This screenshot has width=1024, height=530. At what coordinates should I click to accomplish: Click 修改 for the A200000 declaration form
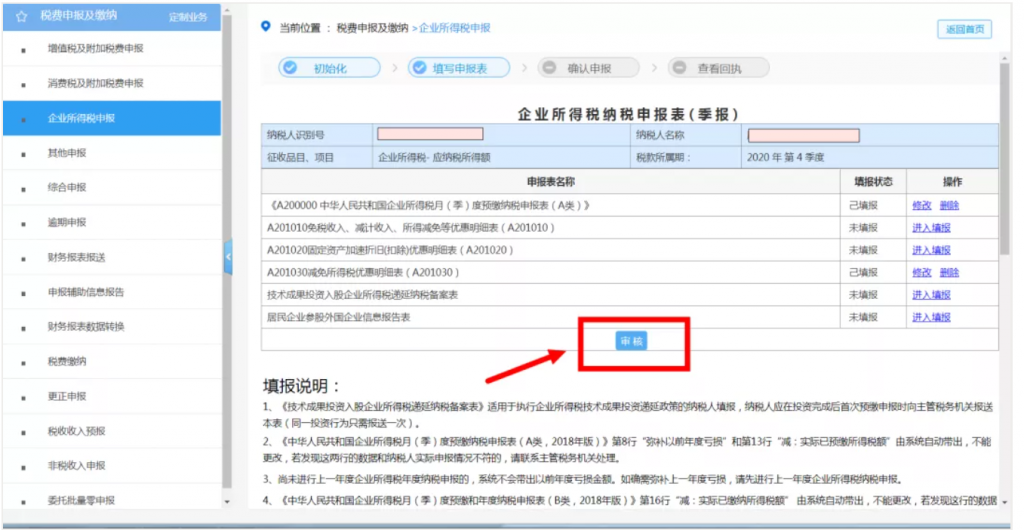921,205
